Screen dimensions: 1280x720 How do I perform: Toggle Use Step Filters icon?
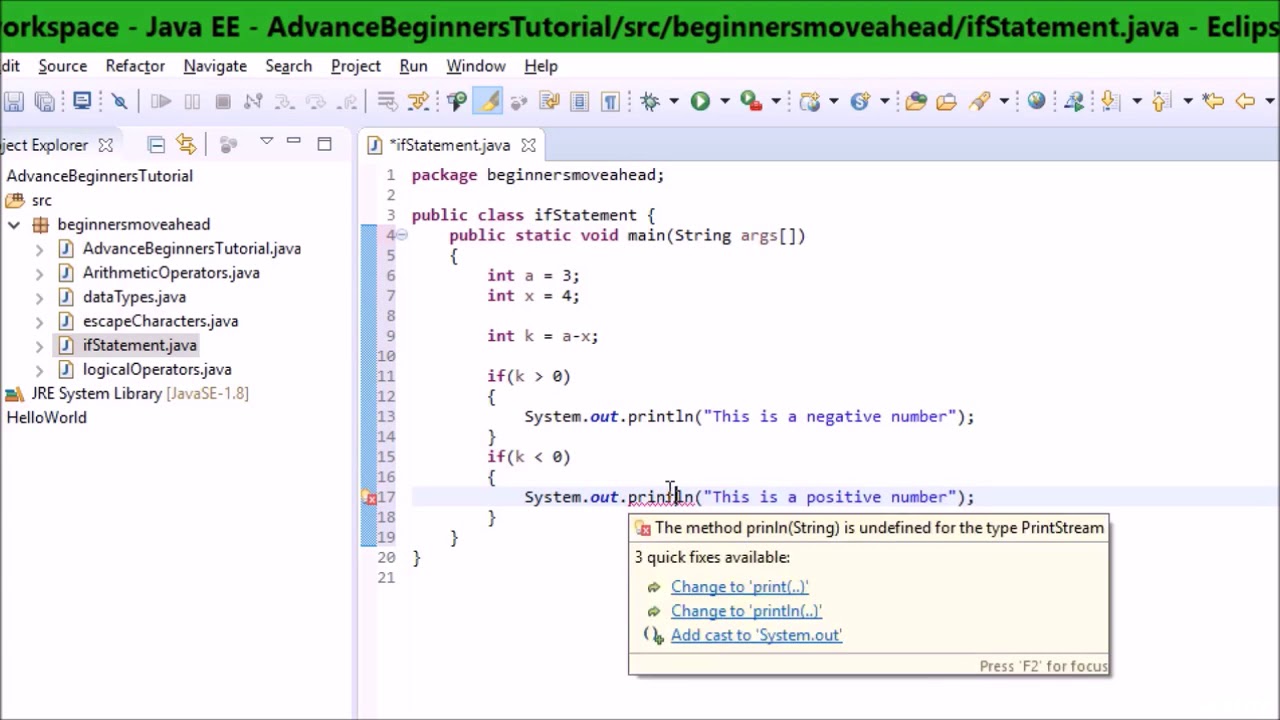point(418,101)
